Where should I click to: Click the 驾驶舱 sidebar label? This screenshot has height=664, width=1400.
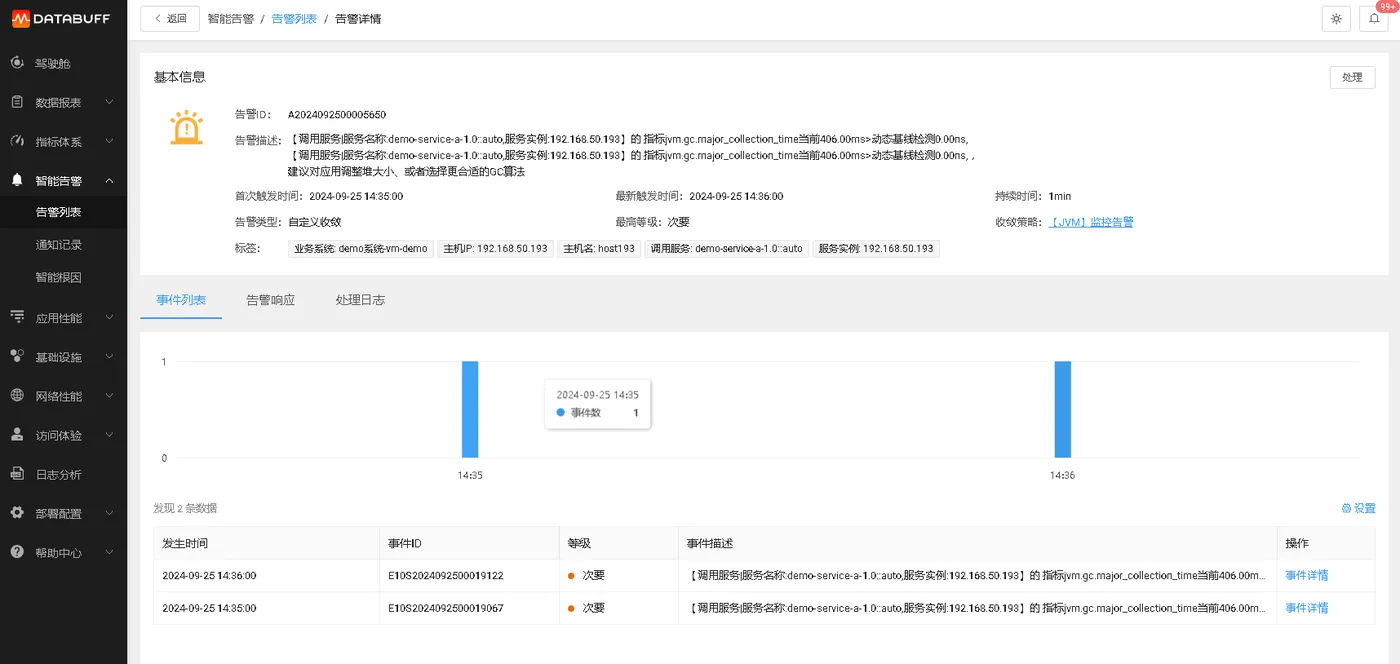point(53,63)
